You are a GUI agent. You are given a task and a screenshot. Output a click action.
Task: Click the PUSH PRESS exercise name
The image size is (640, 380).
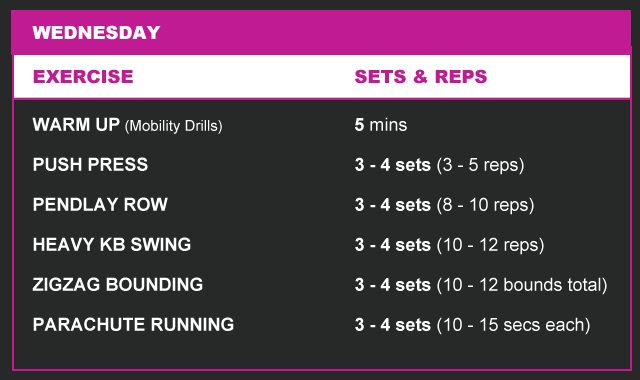point(90,164)
